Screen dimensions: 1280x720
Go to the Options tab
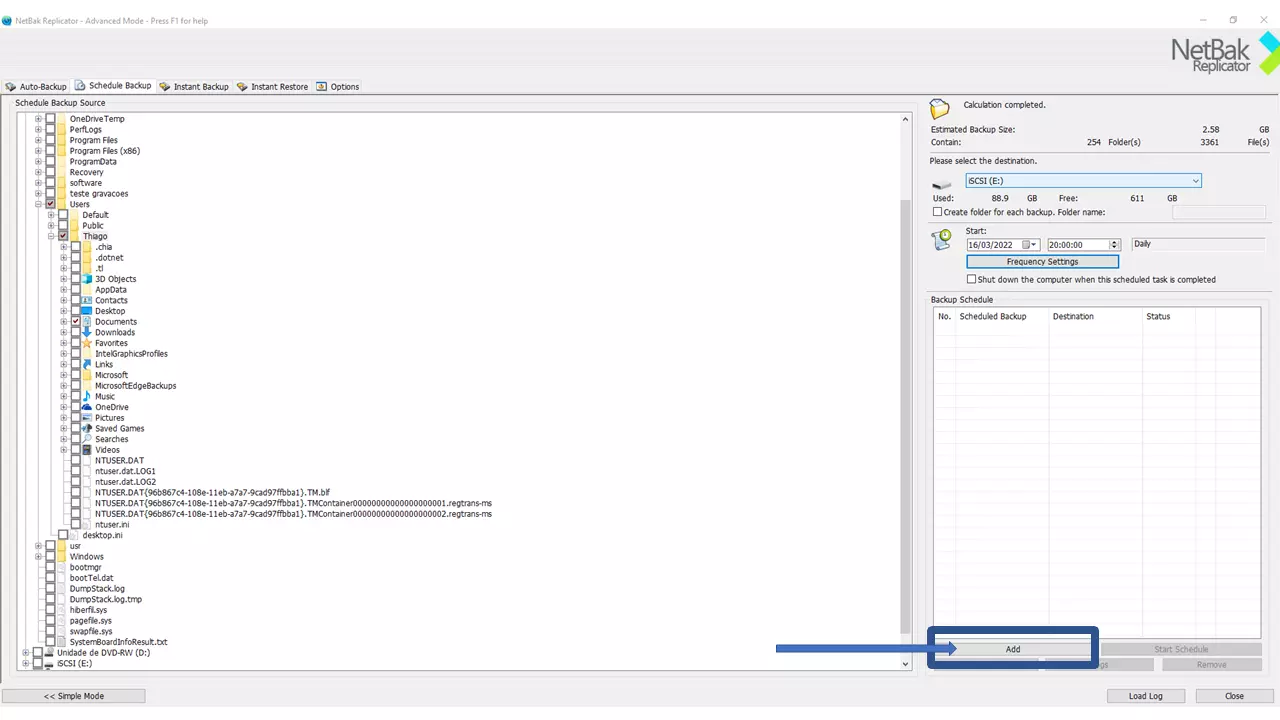click(x=338, y=87)
